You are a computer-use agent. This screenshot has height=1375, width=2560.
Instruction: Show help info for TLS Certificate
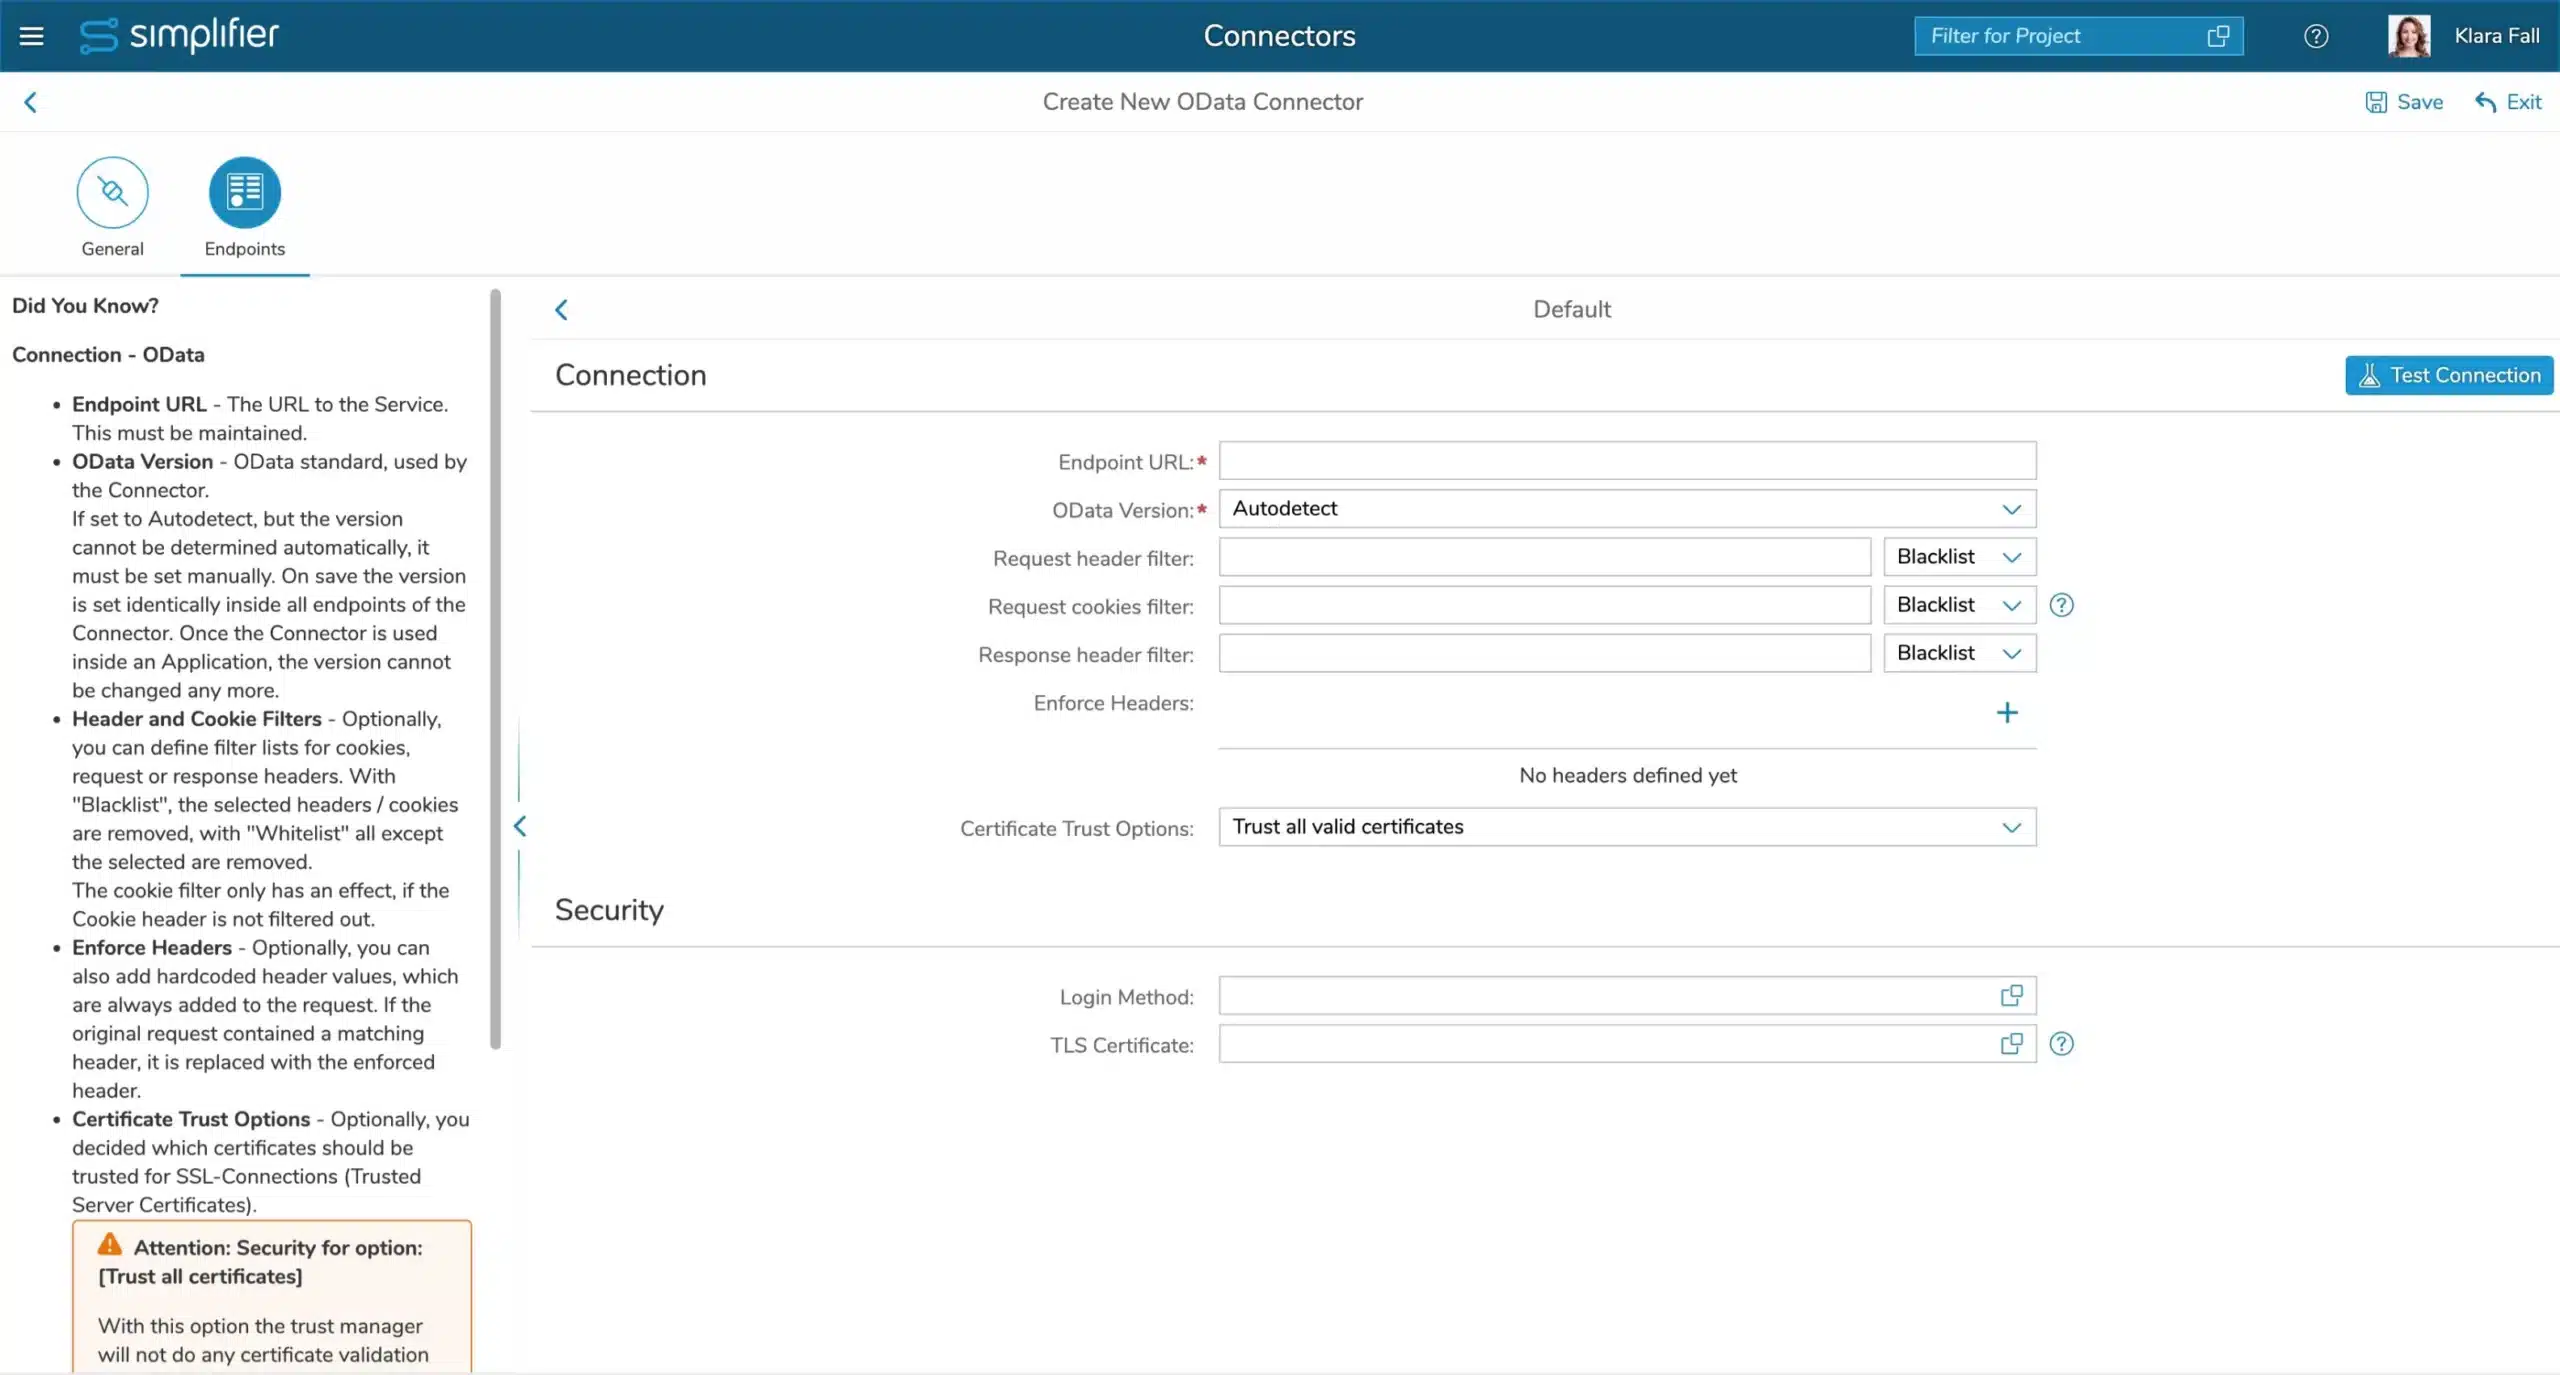coord(2061,1044)
